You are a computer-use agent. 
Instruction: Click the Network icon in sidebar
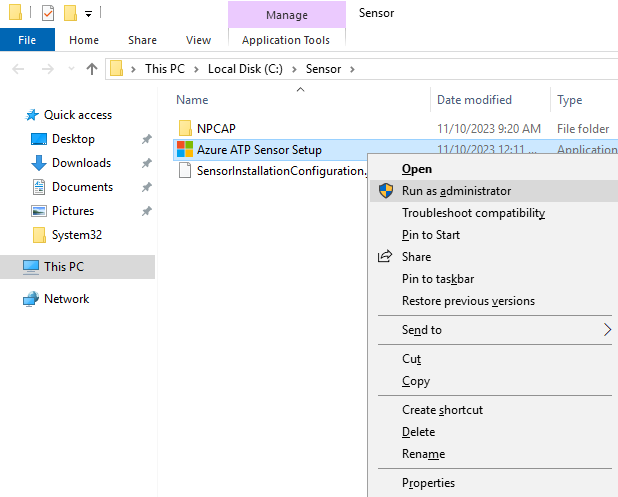point(31,299)
